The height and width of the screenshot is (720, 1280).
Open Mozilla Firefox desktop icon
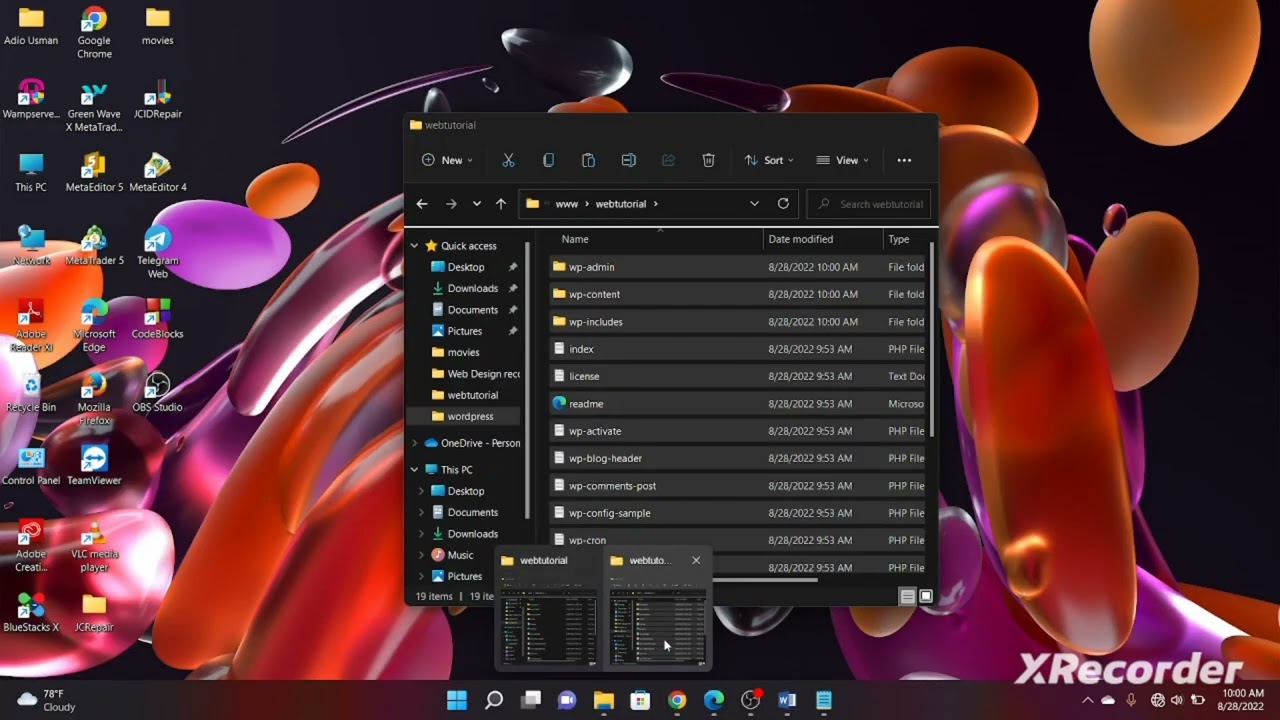94,399
